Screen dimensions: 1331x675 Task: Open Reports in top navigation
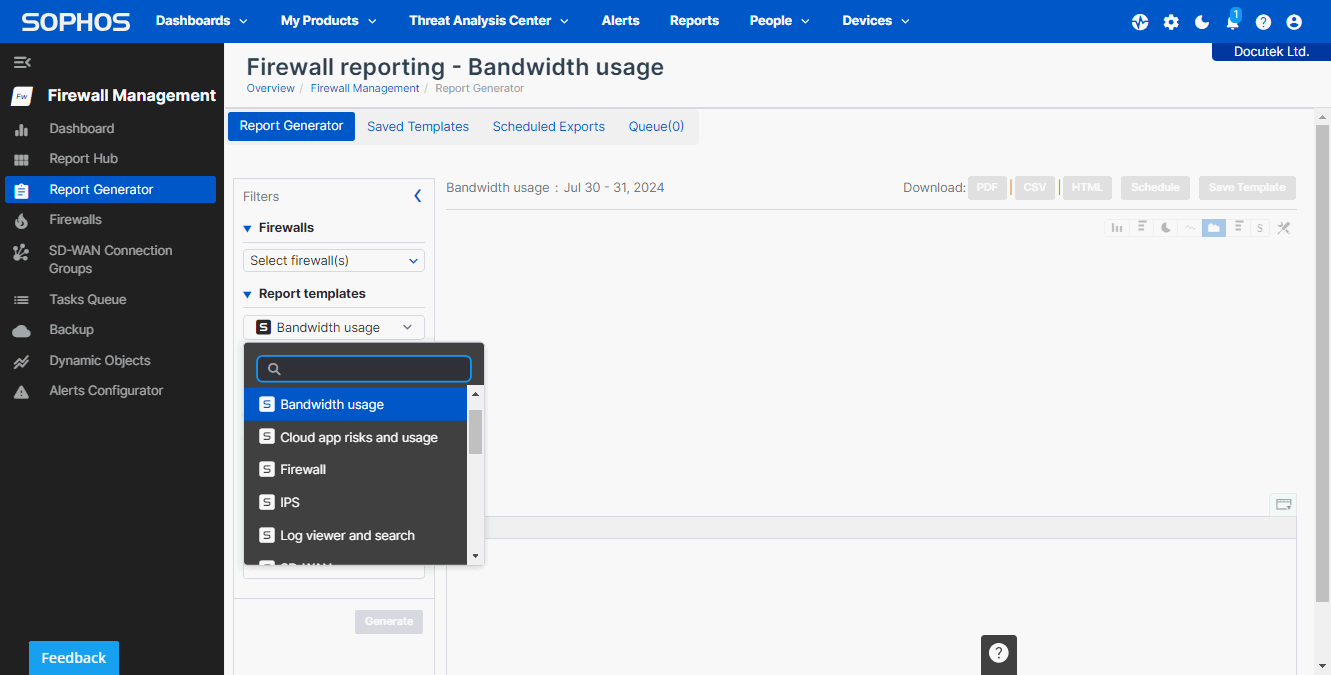pos(694,20)
